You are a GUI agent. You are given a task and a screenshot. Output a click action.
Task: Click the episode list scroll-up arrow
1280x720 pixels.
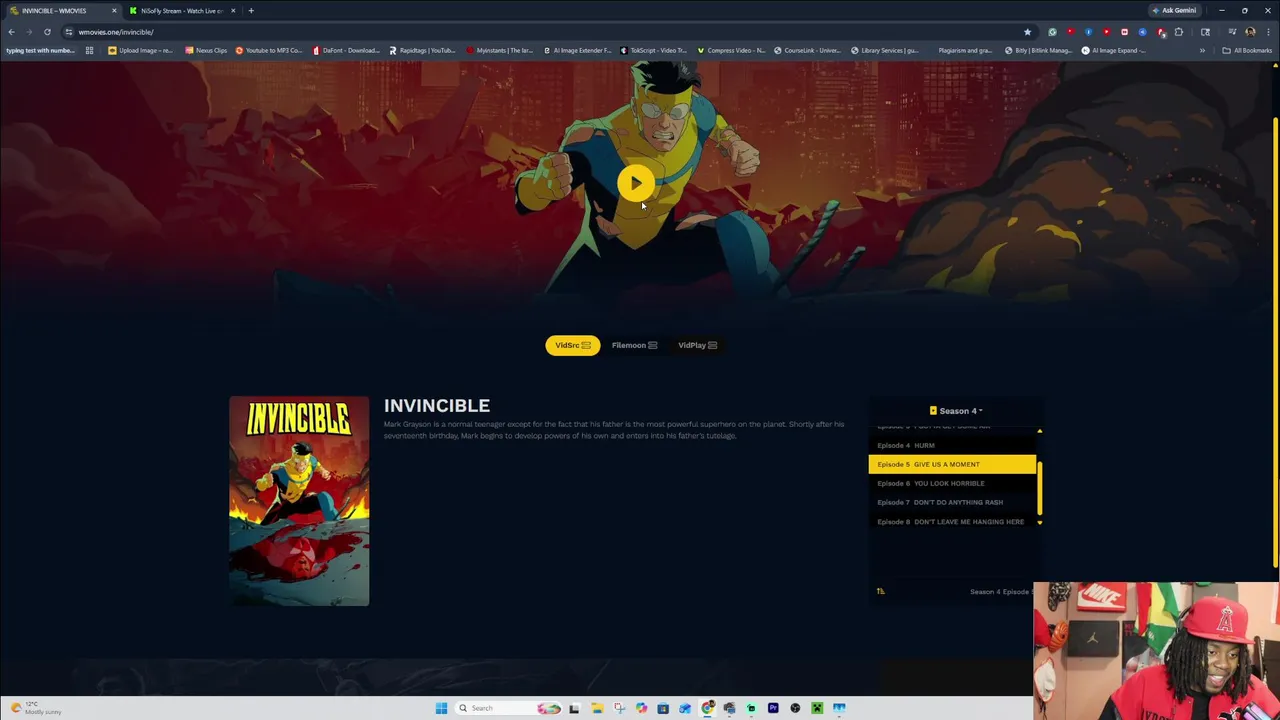1040,431
